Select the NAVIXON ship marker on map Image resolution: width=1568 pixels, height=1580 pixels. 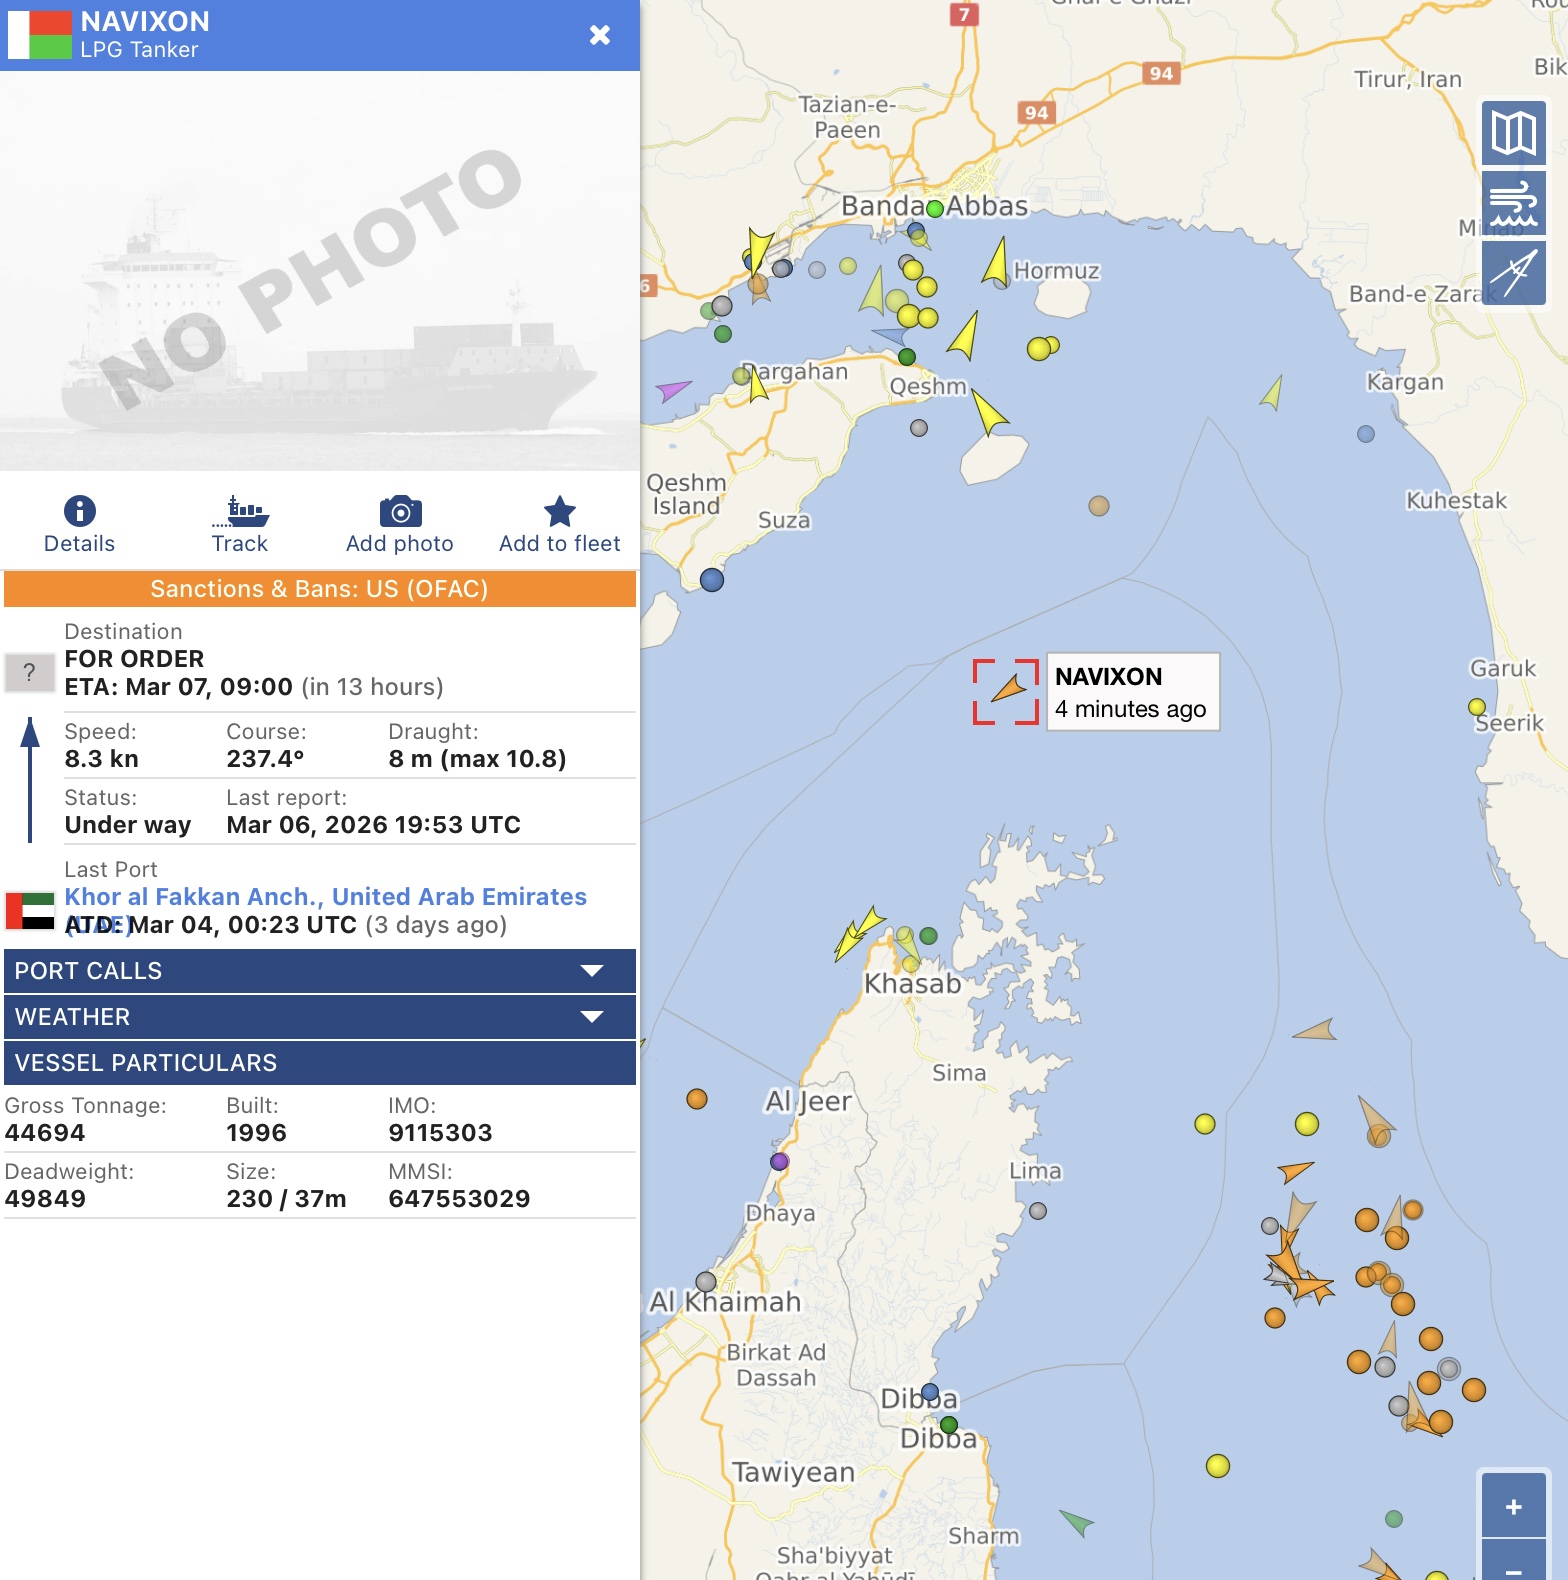(x=1009, y=689)
